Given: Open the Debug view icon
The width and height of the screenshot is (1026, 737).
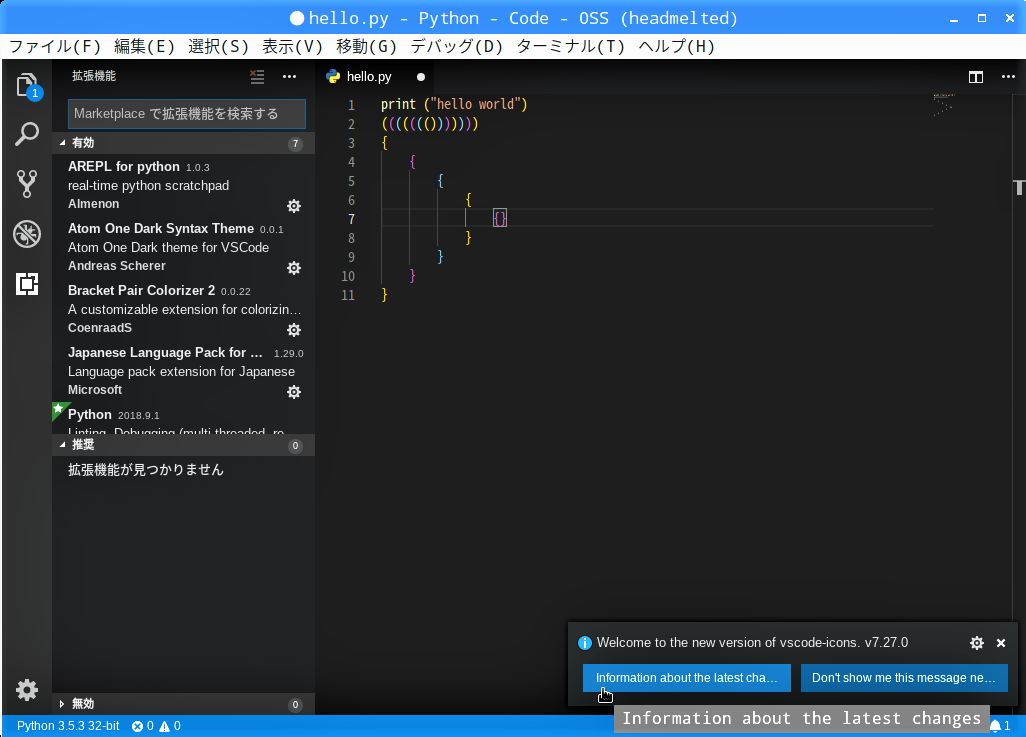Looking at the screenshot, I should 27,234.
